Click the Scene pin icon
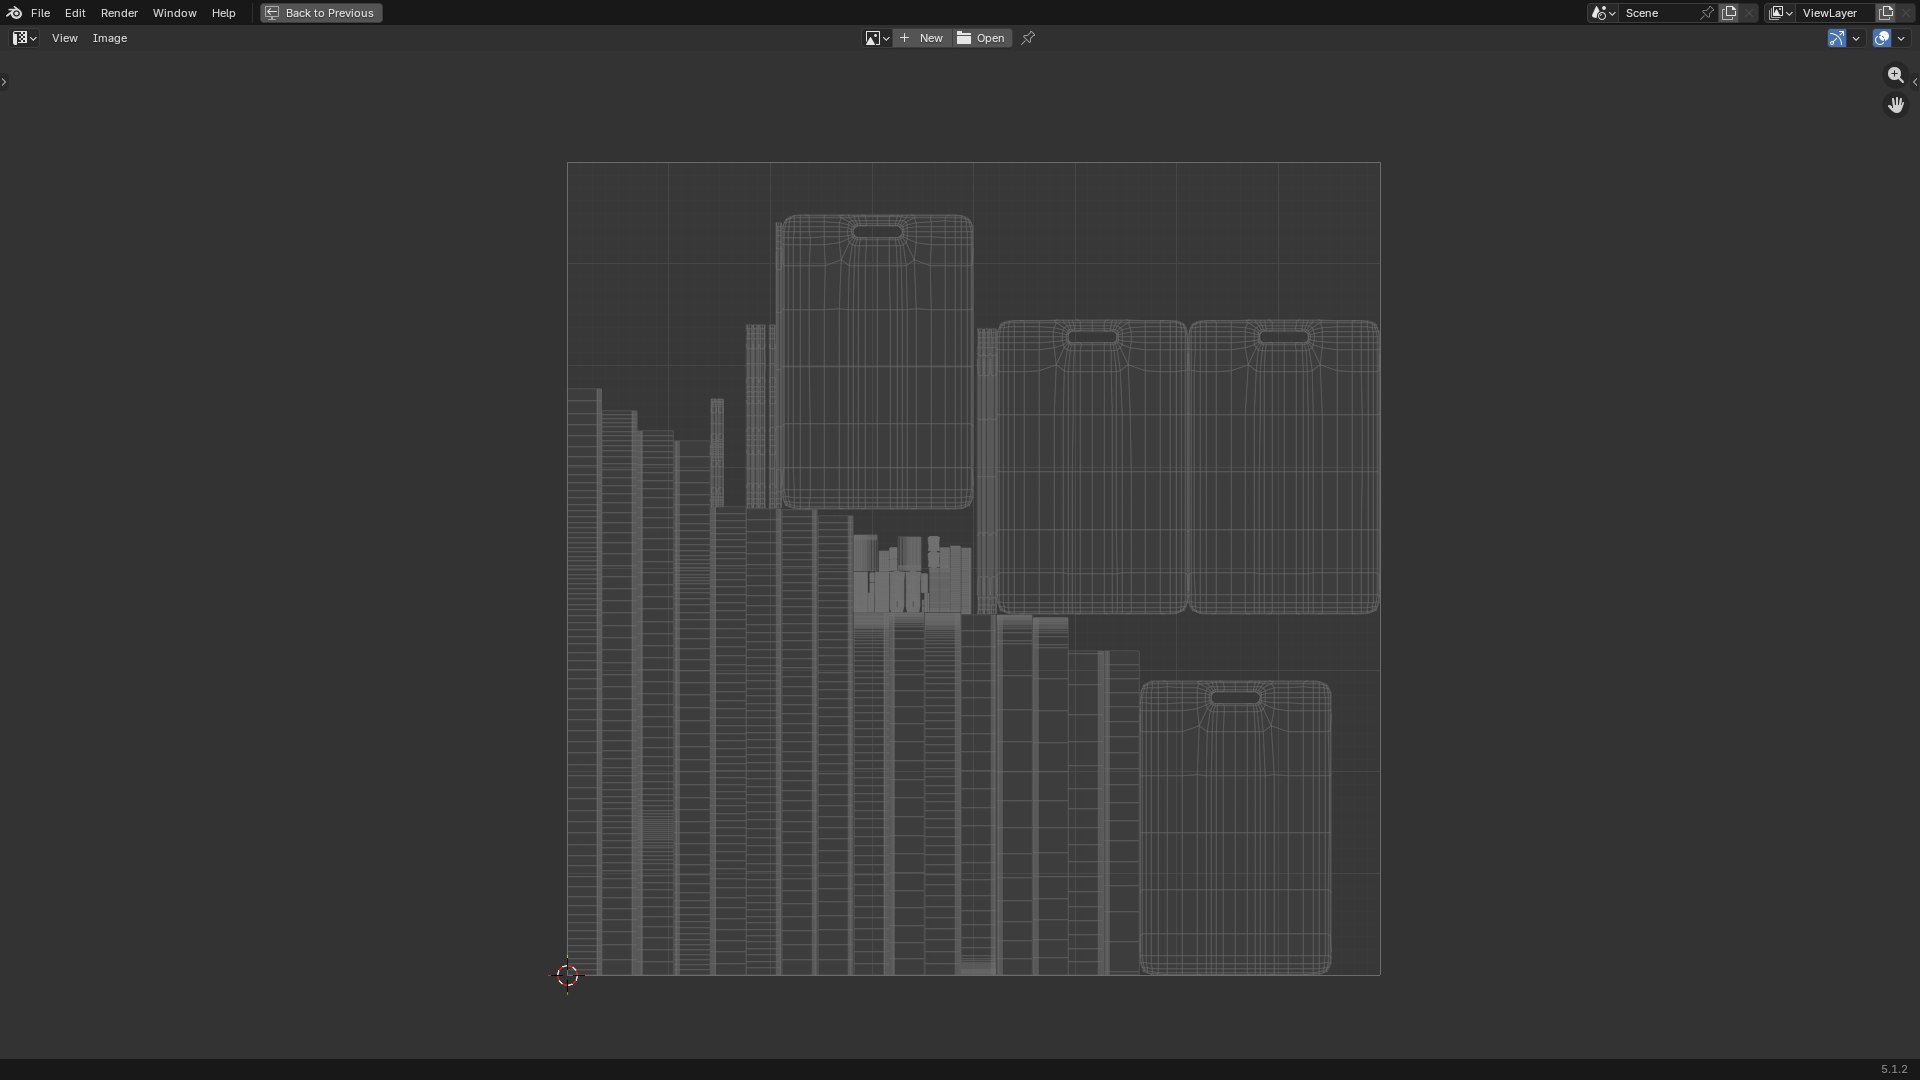This screenshot has width=1920, height=1080. point(1707,13)
